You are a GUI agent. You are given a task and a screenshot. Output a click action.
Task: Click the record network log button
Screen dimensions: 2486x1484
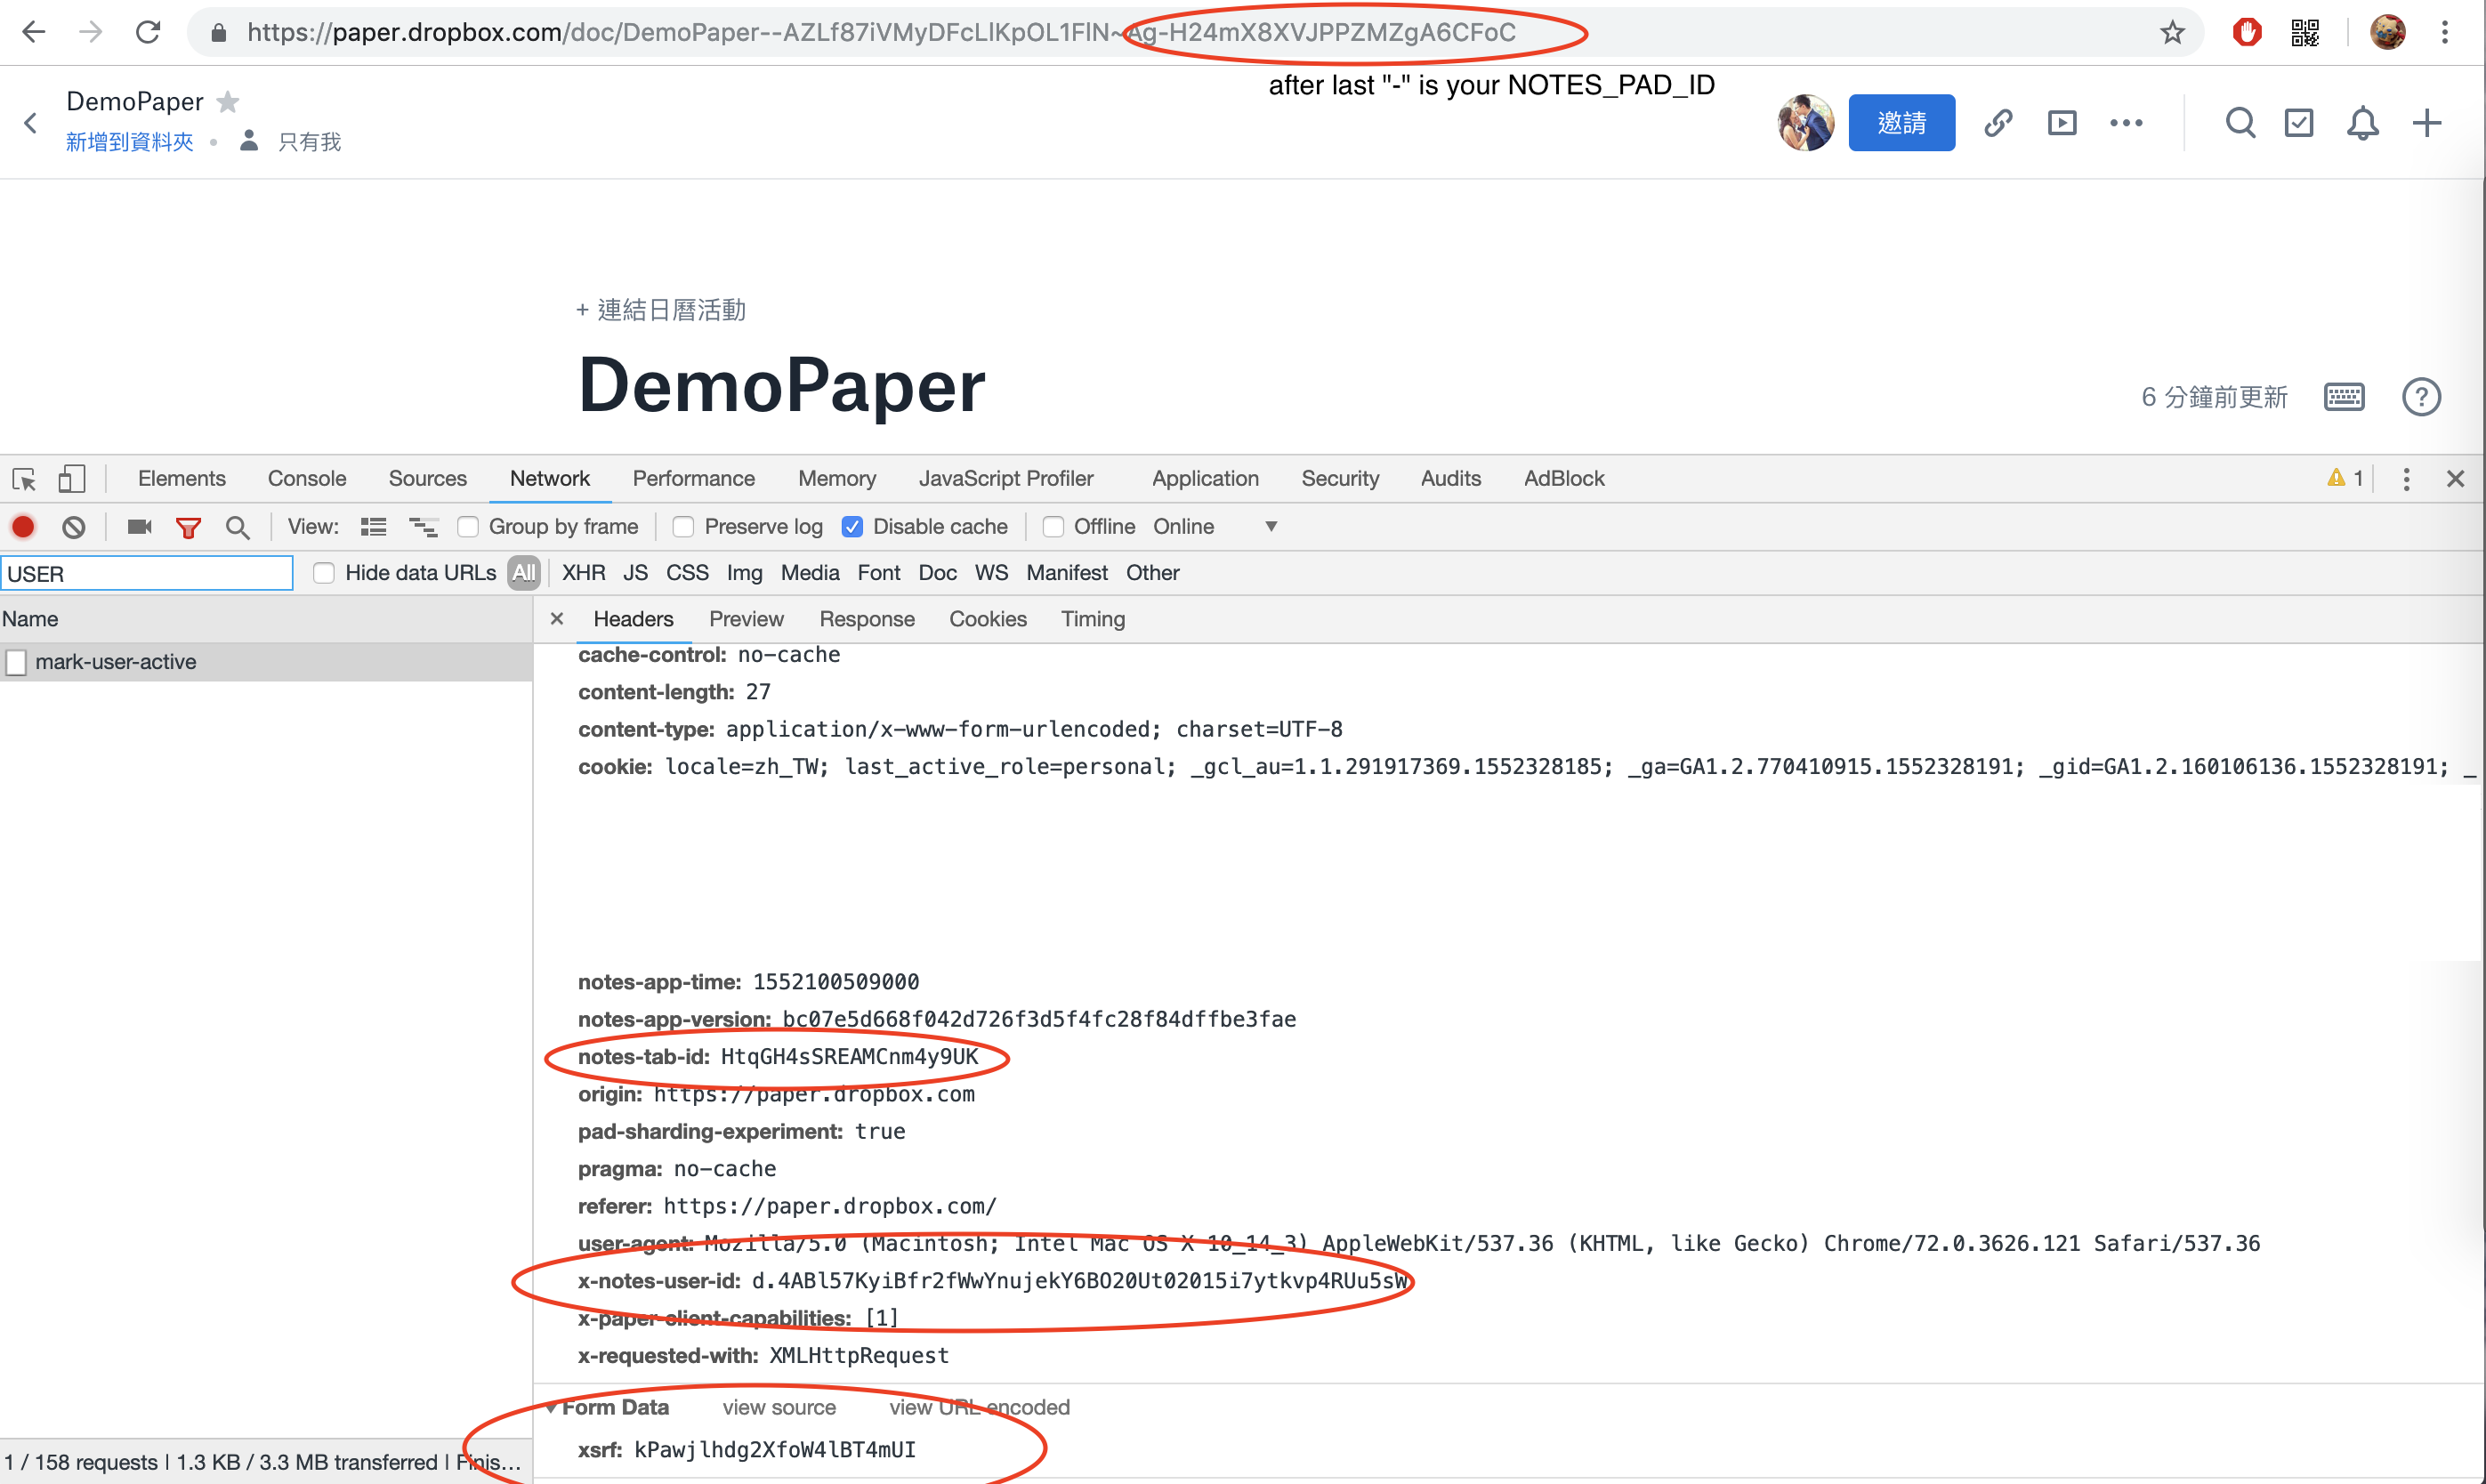[23, 527]
